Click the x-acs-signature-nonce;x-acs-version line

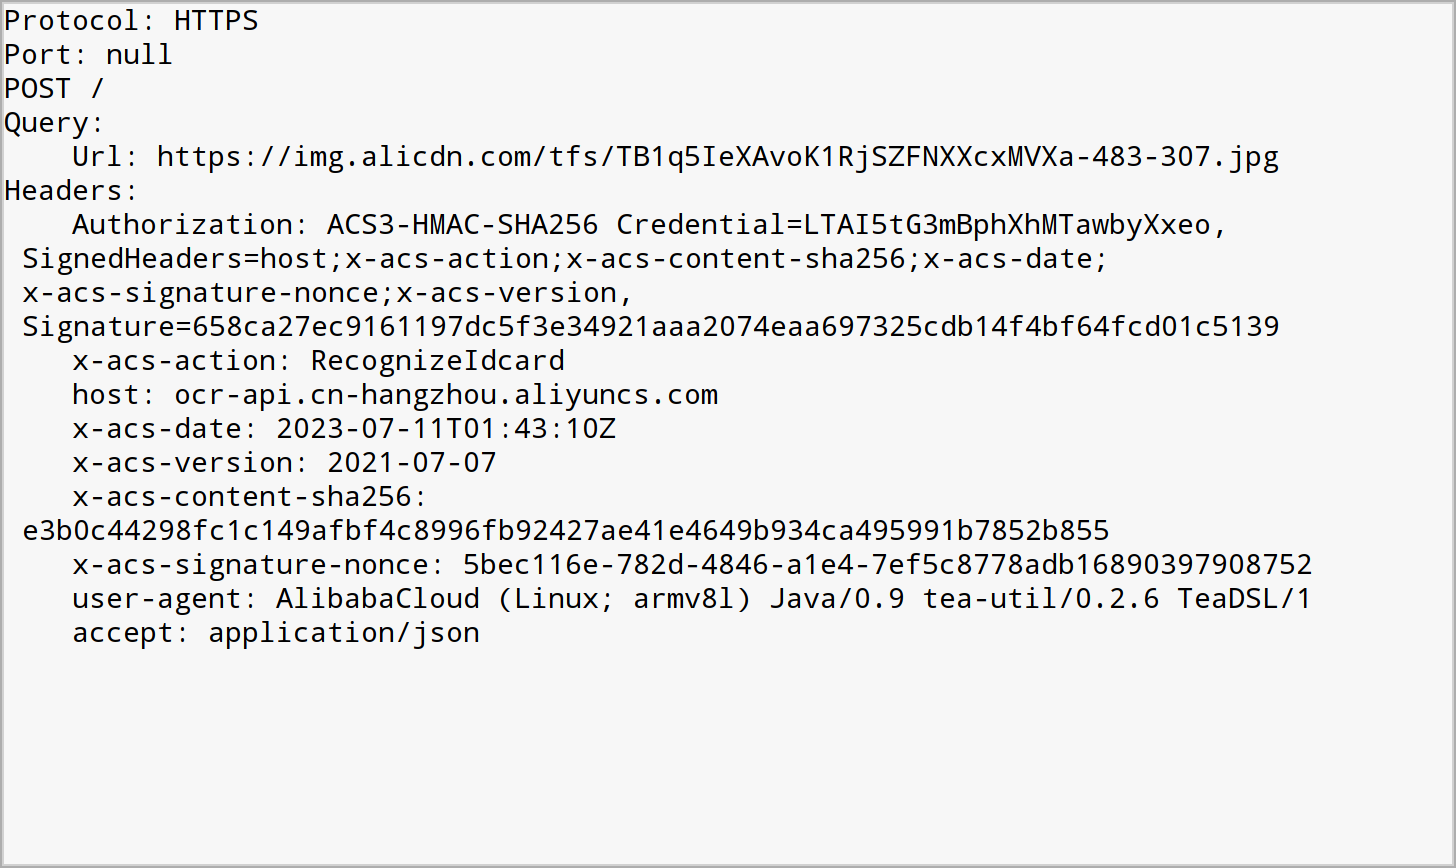(x=328, y=293)
